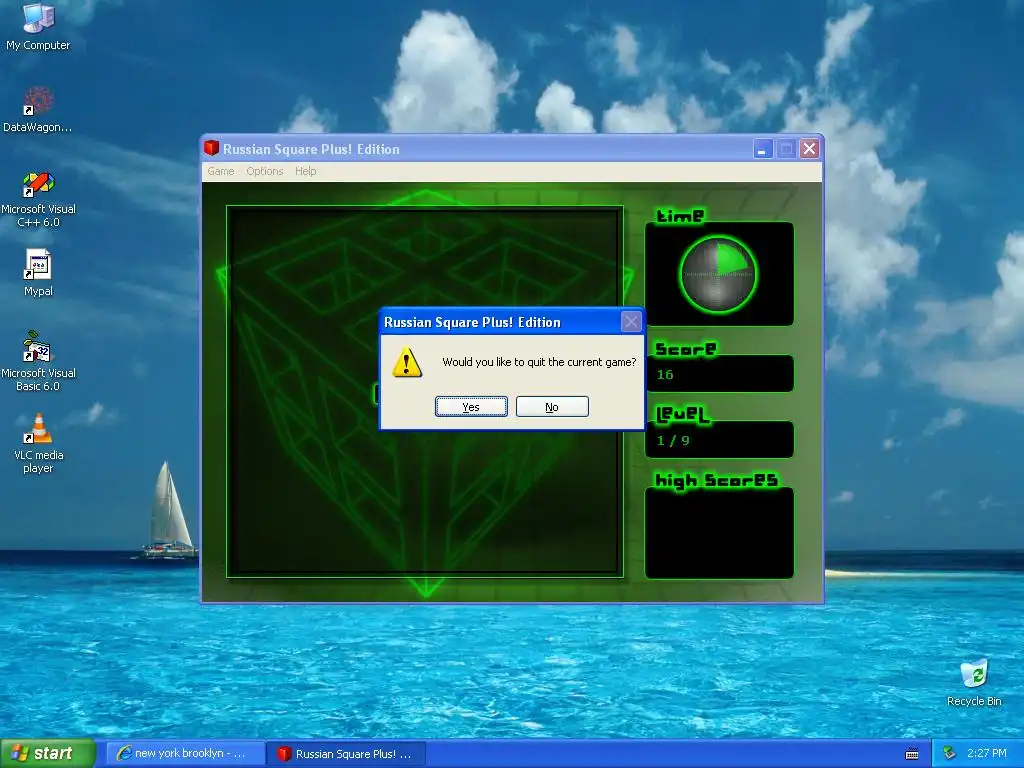The image size is (1024, 768).
Task: Click the keyboard icon in the taskbar
Action: tap(912, 754)
